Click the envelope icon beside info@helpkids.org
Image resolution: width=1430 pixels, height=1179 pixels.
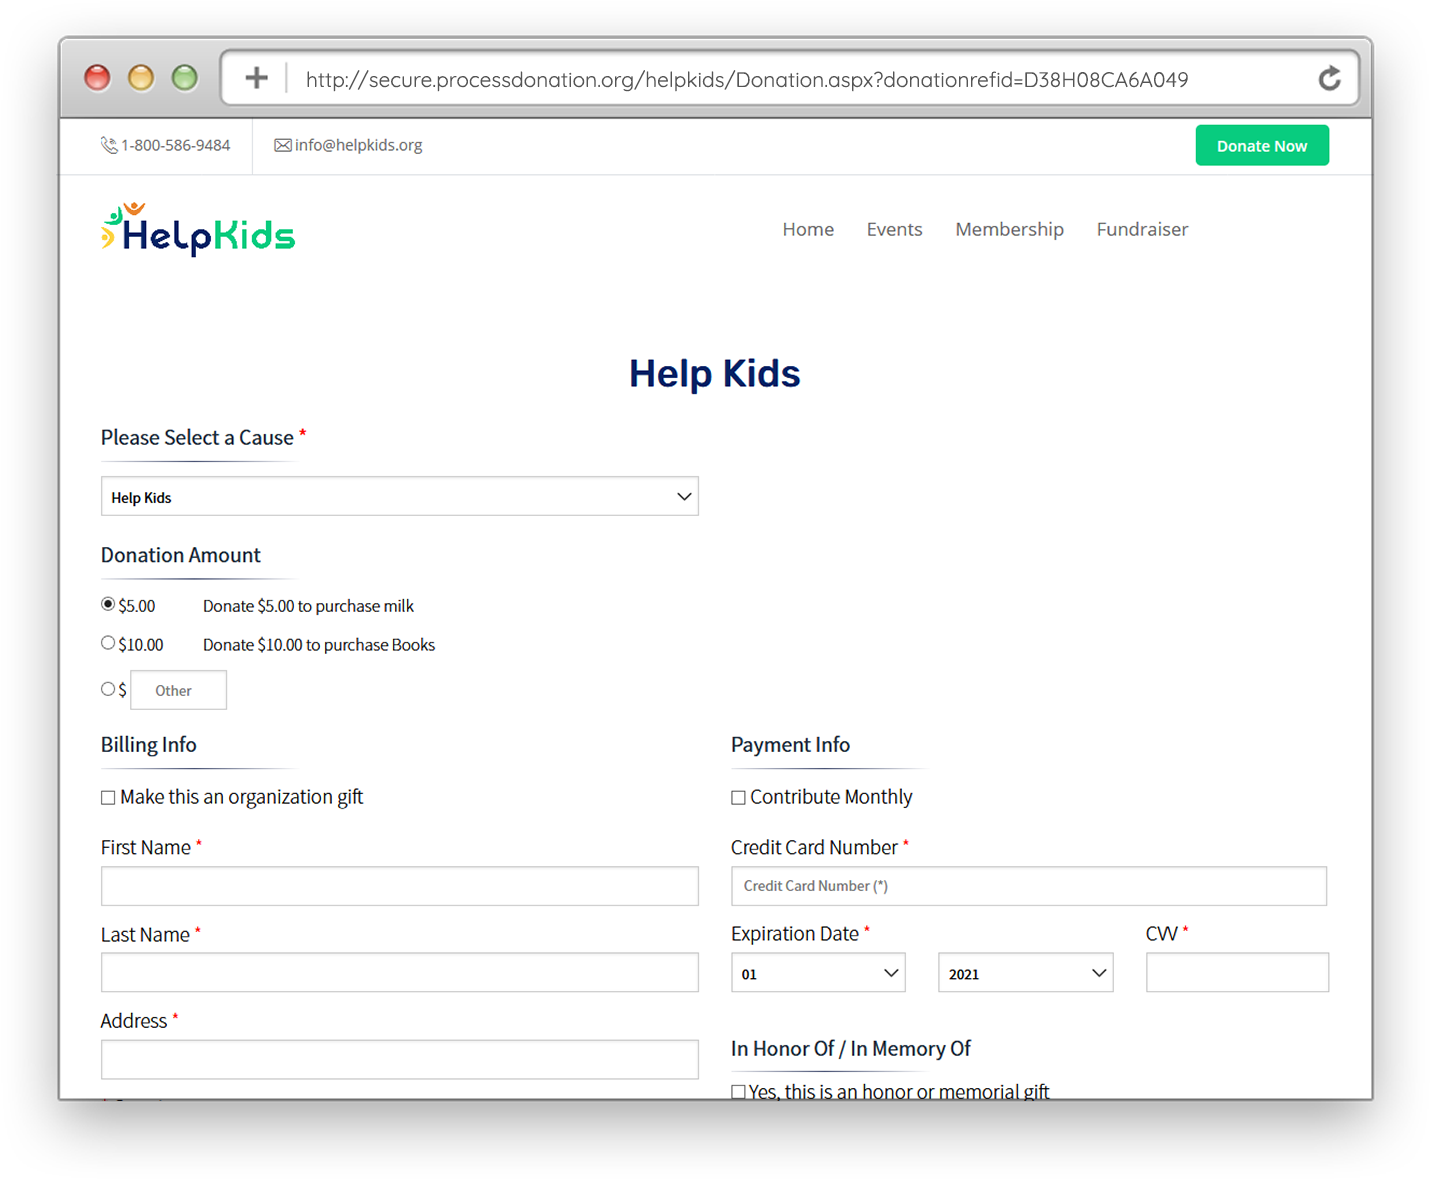283,146
